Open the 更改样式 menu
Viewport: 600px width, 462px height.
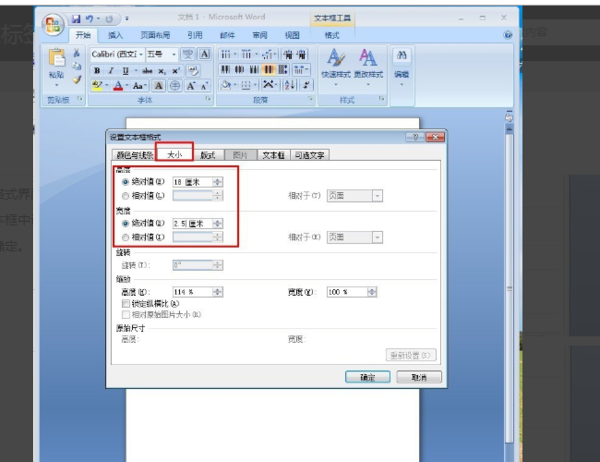click(x=368, y=67)
